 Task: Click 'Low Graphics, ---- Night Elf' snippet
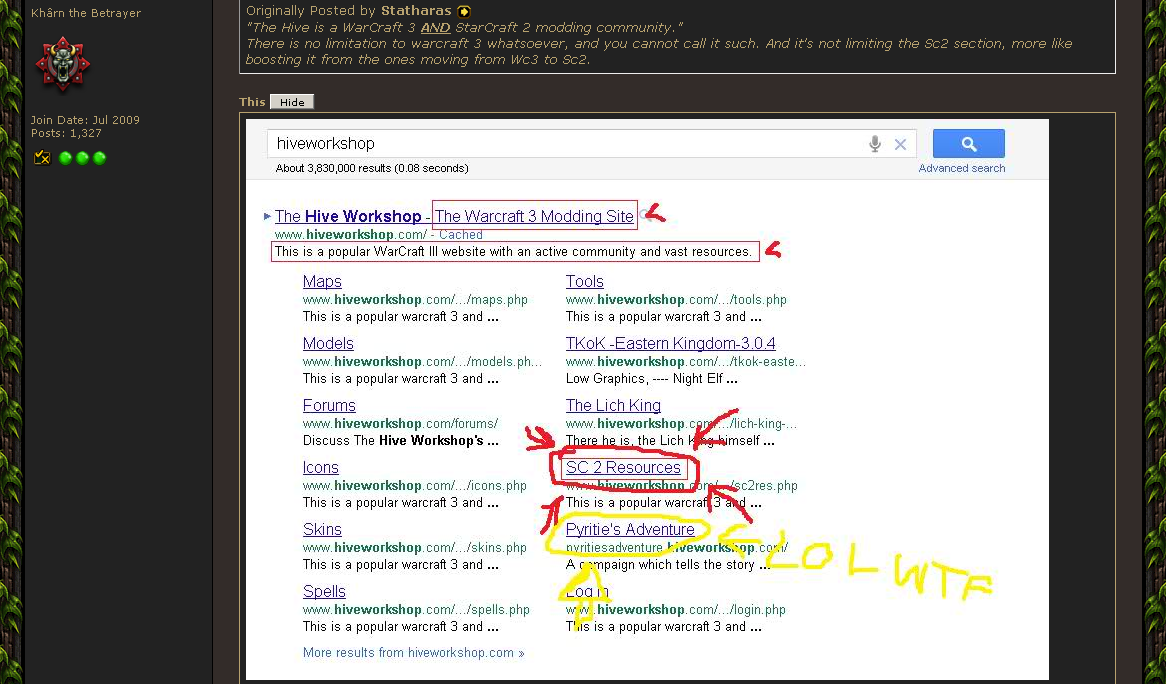coord(651,378)
